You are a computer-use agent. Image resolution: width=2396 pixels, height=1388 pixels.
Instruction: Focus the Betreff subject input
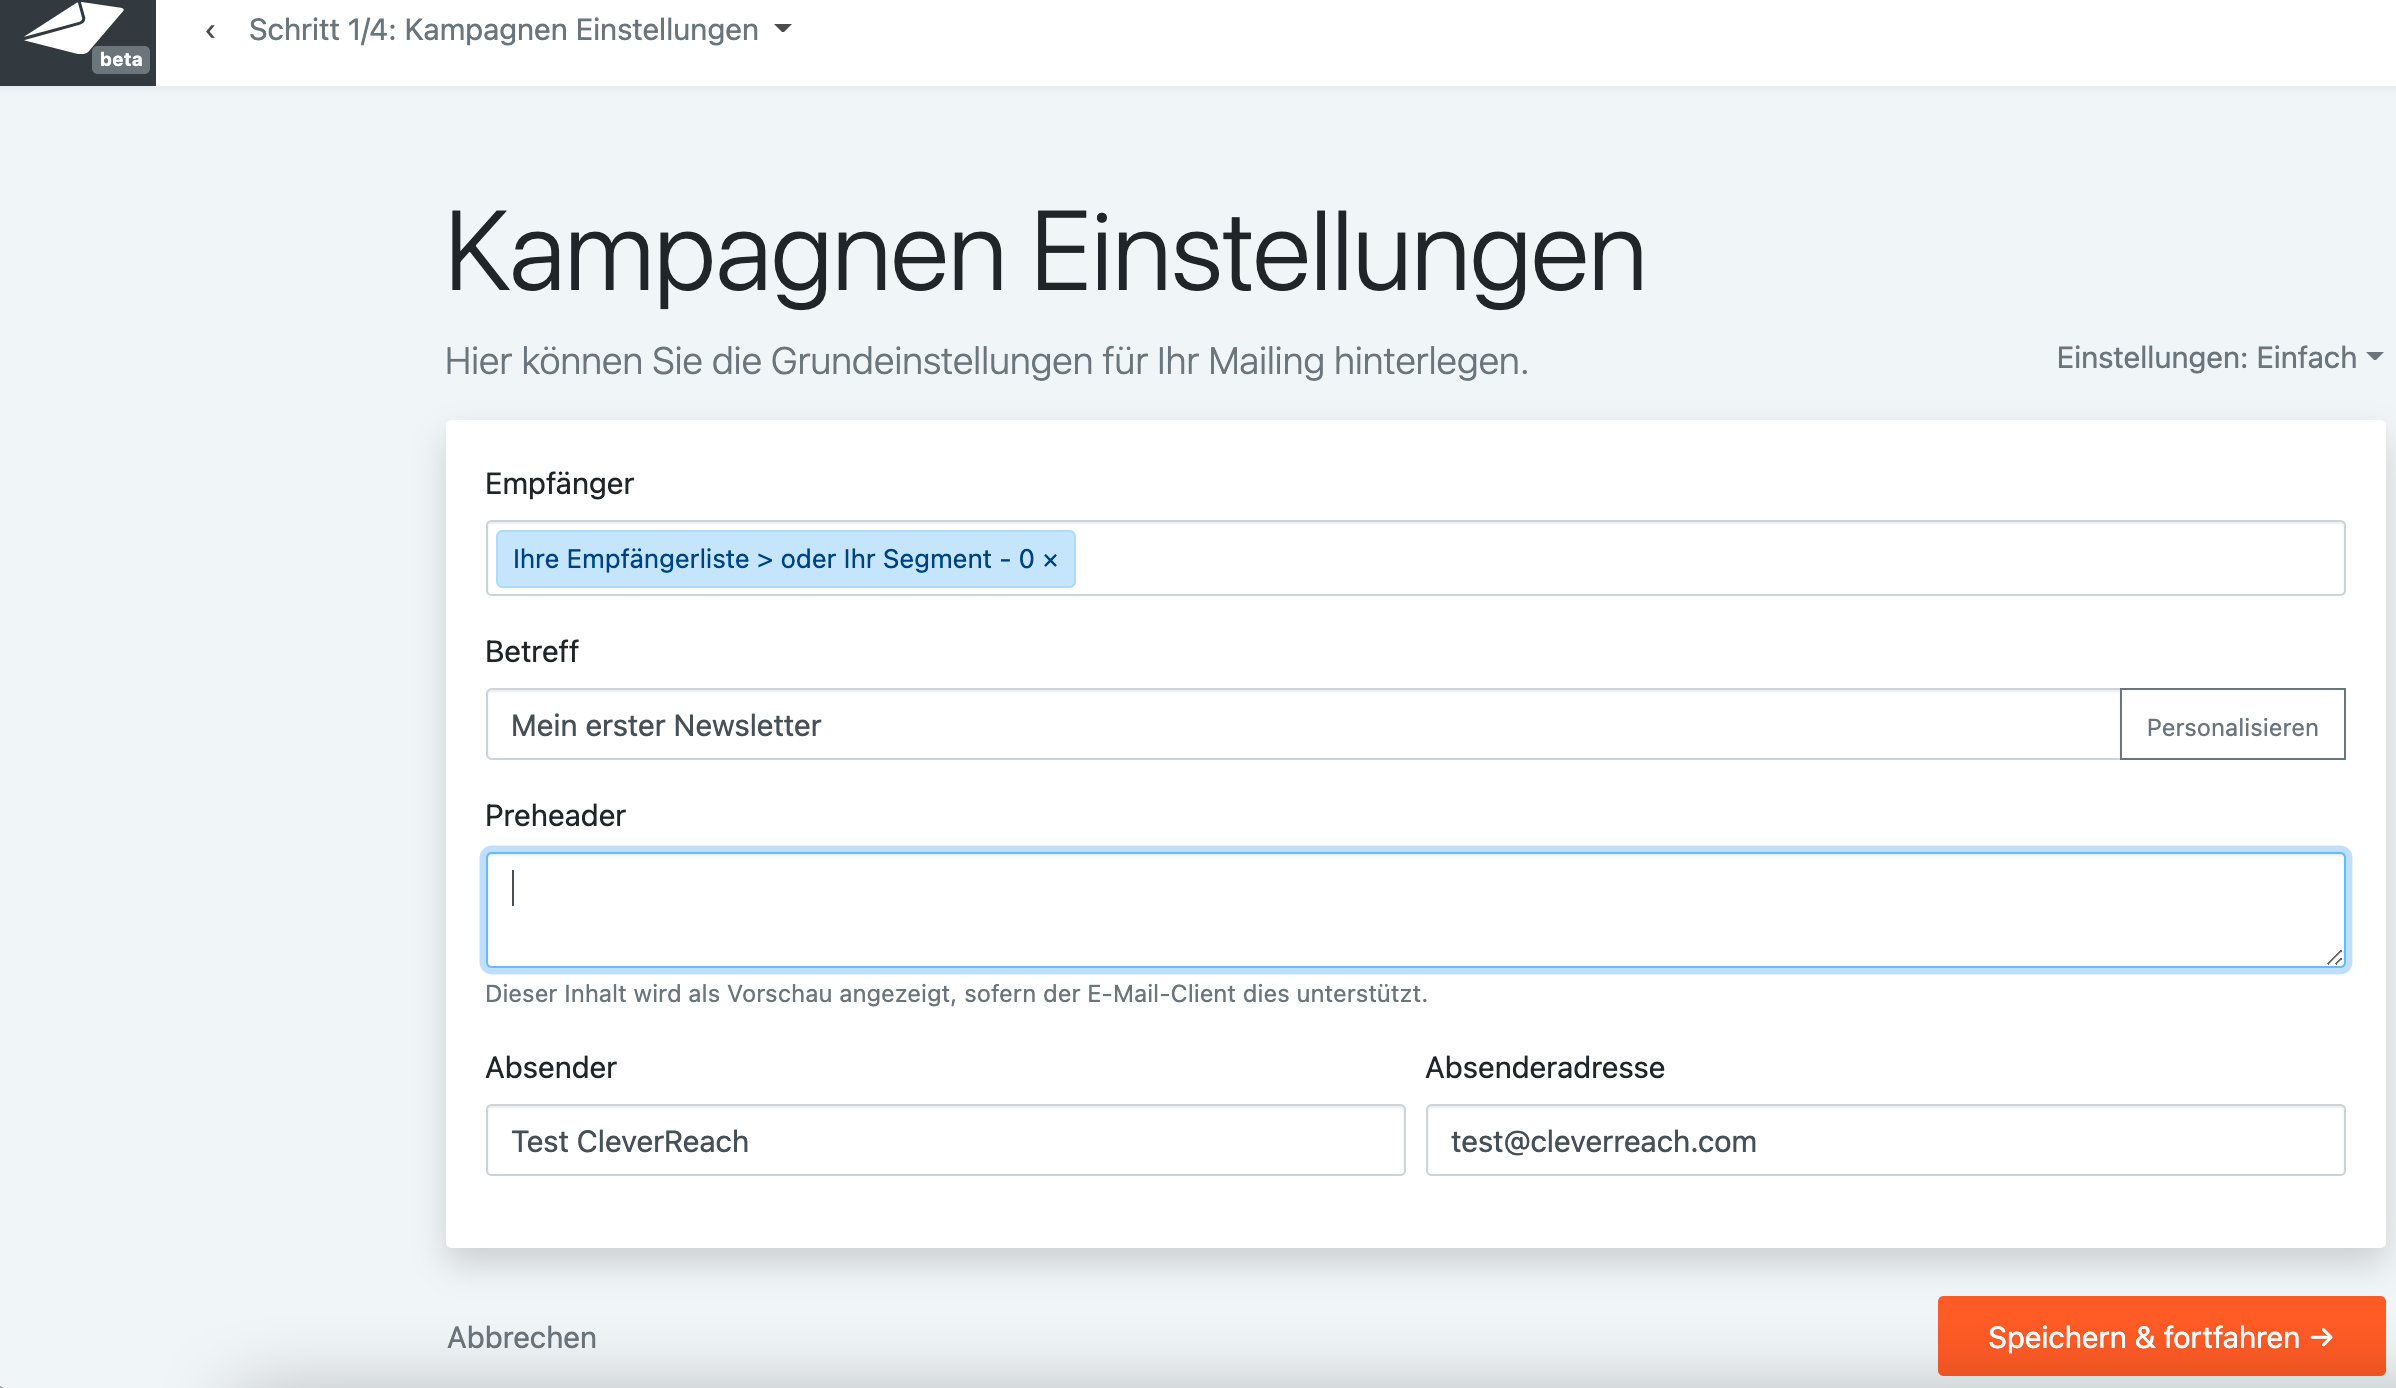pos(1300,725)
